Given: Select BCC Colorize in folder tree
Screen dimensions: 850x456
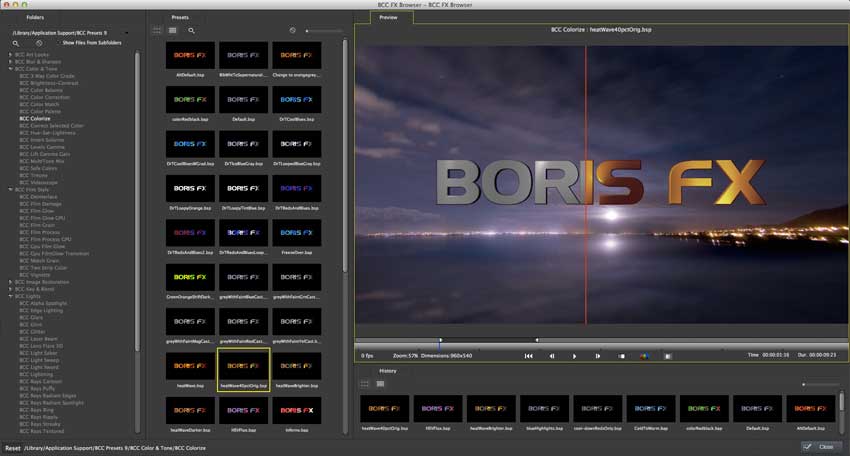Looking at the screenshot, I should pyautogui.click(x=35, y=118).
